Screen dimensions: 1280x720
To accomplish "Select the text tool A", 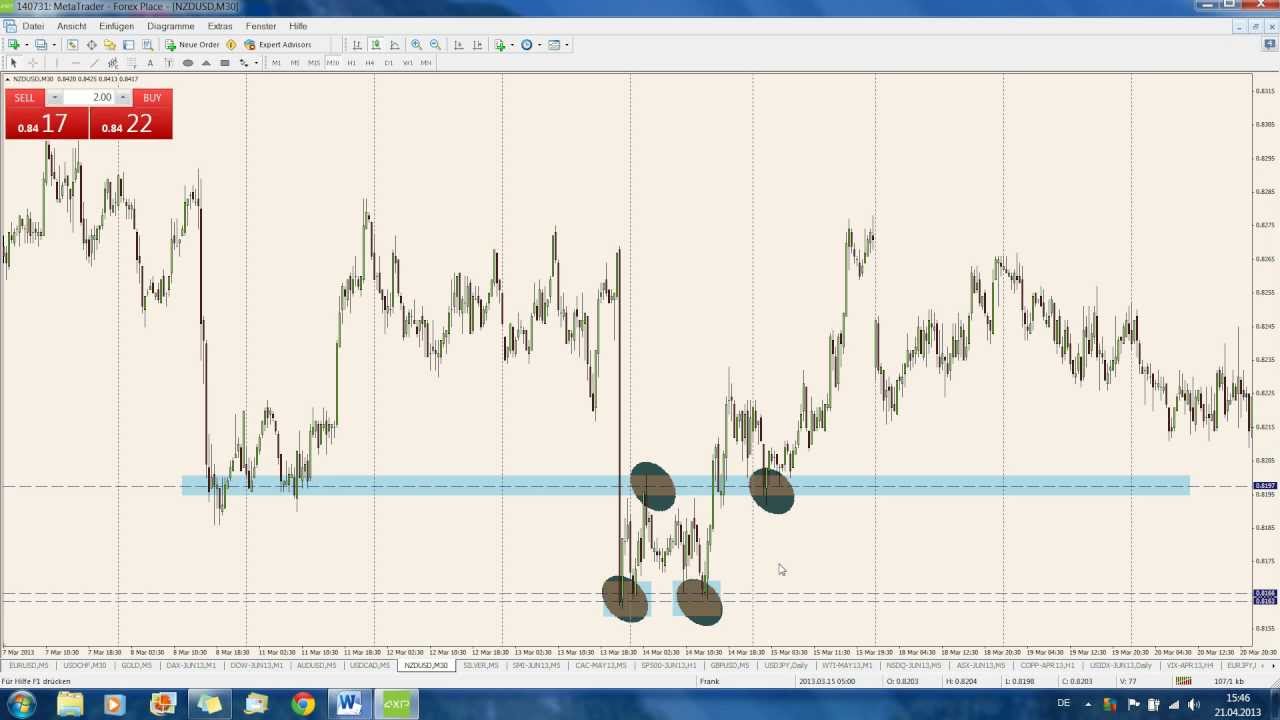I will click(x=150, y=63).
